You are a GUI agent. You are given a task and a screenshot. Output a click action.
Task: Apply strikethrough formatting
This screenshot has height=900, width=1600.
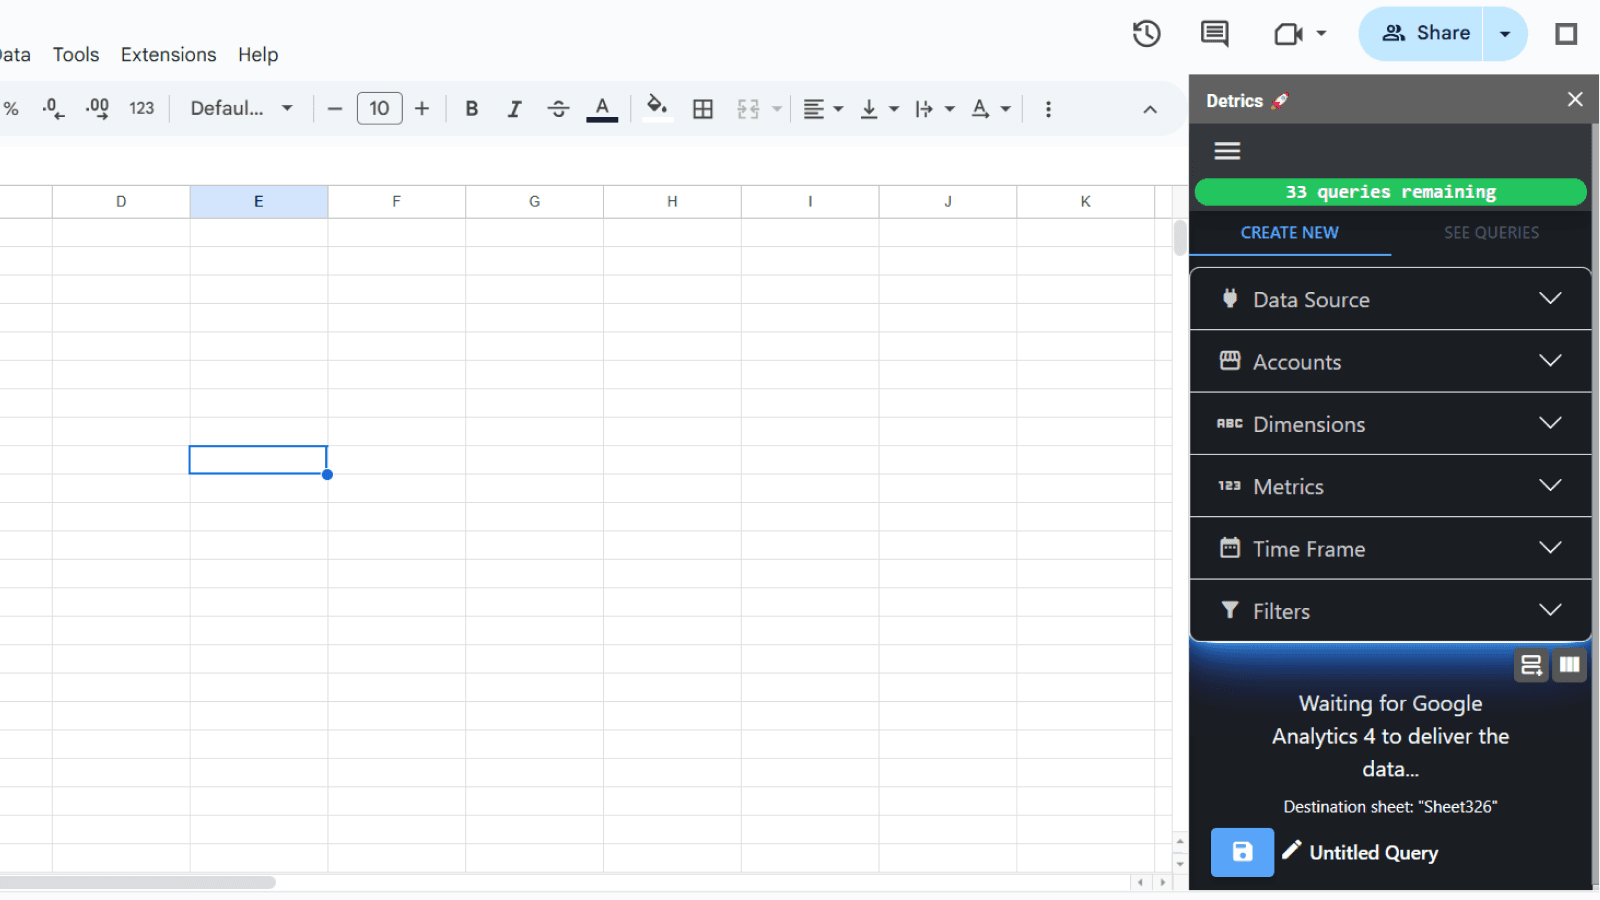[x=558, y=109]
